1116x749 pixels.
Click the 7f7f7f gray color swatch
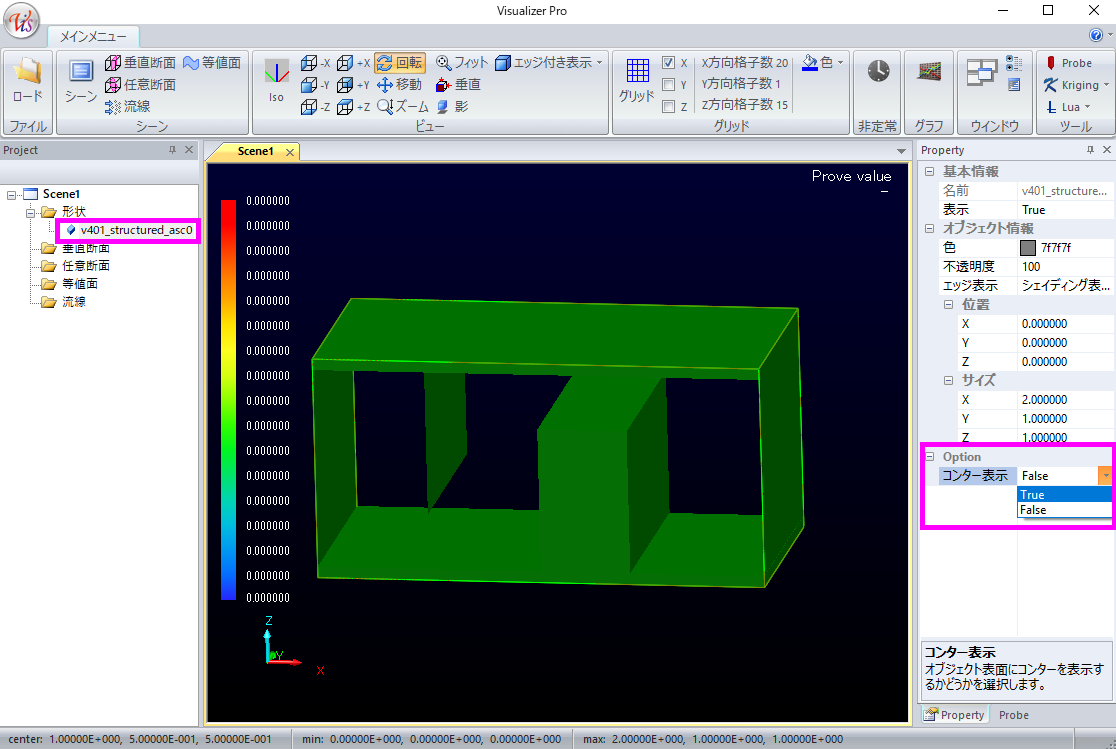pos(1027,248)
